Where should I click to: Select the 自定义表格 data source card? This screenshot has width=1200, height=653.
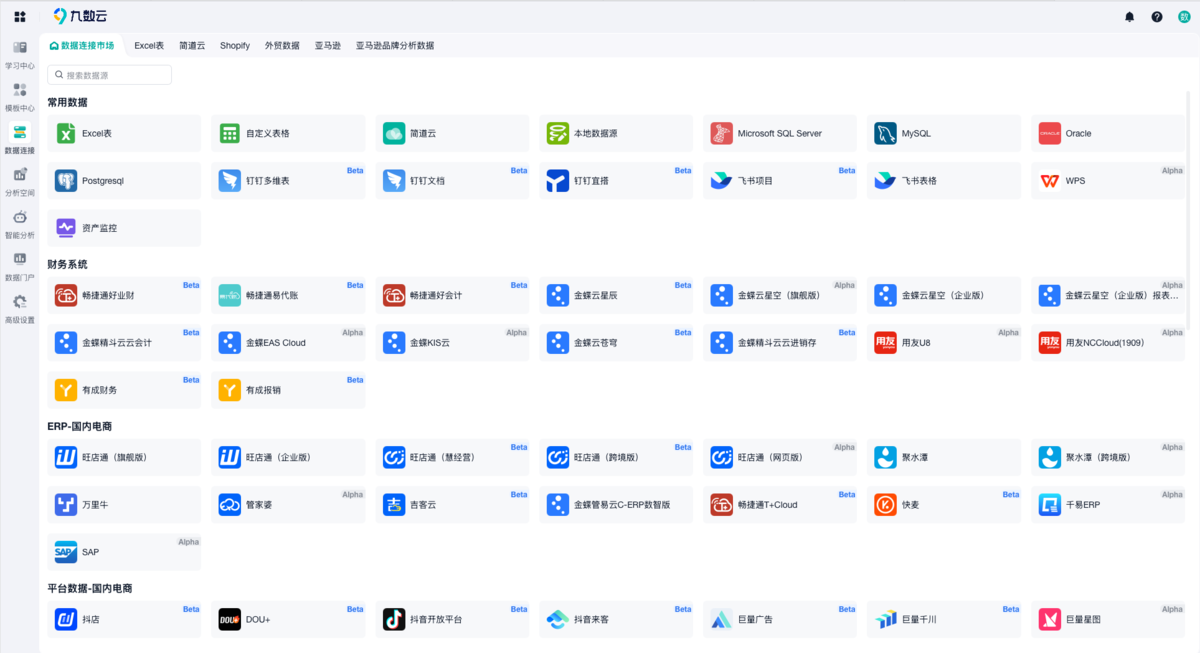point(288,133)
